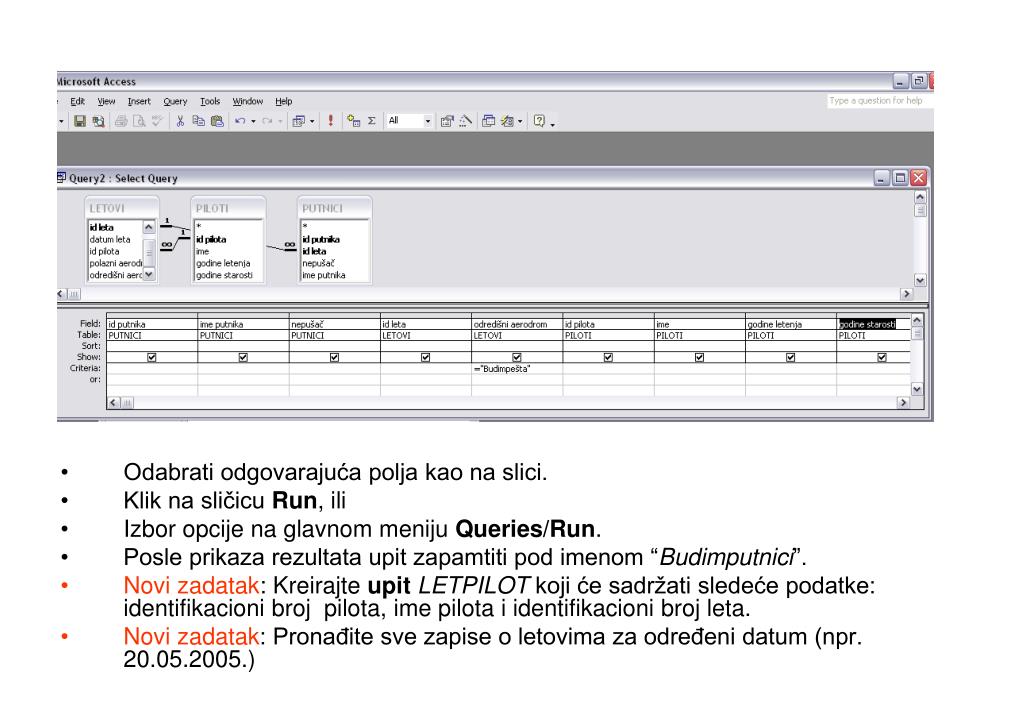Toggle Show checkbox for odredišni aerodrom column
Image resolution: width=1023 pixels, height=708 pixels.
517,358
